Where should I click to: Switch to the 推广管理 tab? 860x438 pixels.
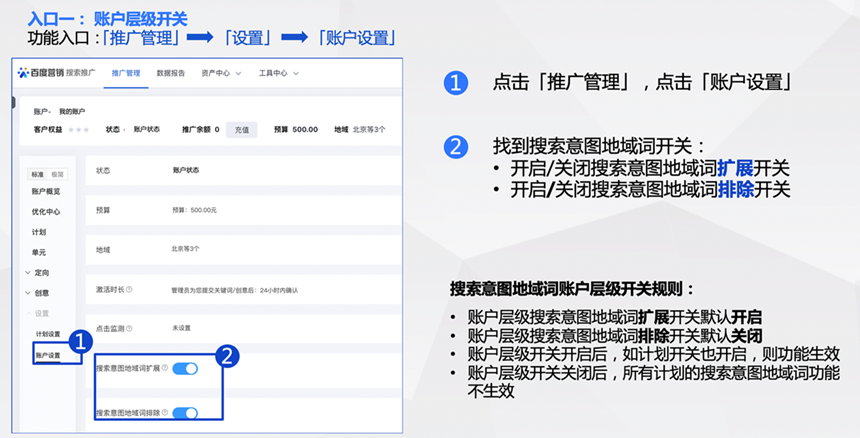[x=126, y=73]
